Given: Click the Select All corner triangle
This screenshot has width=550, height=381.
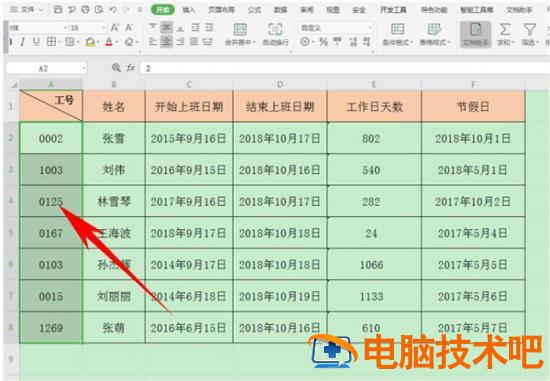Looking at the screenshot, I should 14,85.
